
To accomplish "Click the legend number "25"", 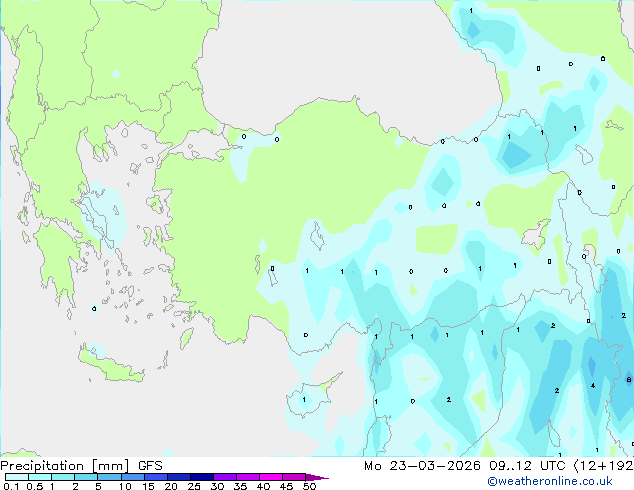I will (194, 486).
